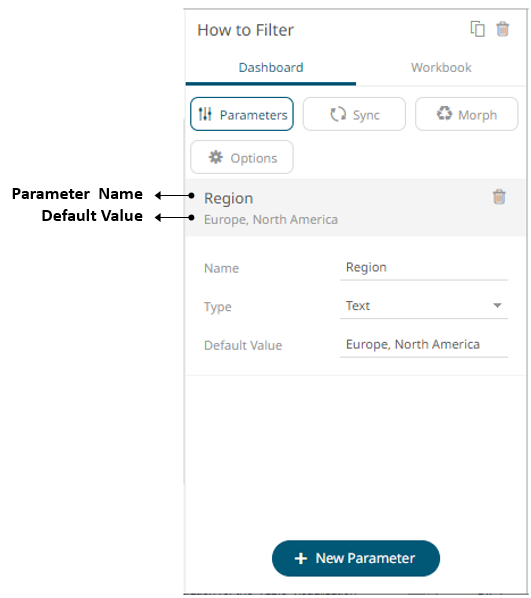Add a New Parameter
The image size is (531, 598).
pos(356,558)
